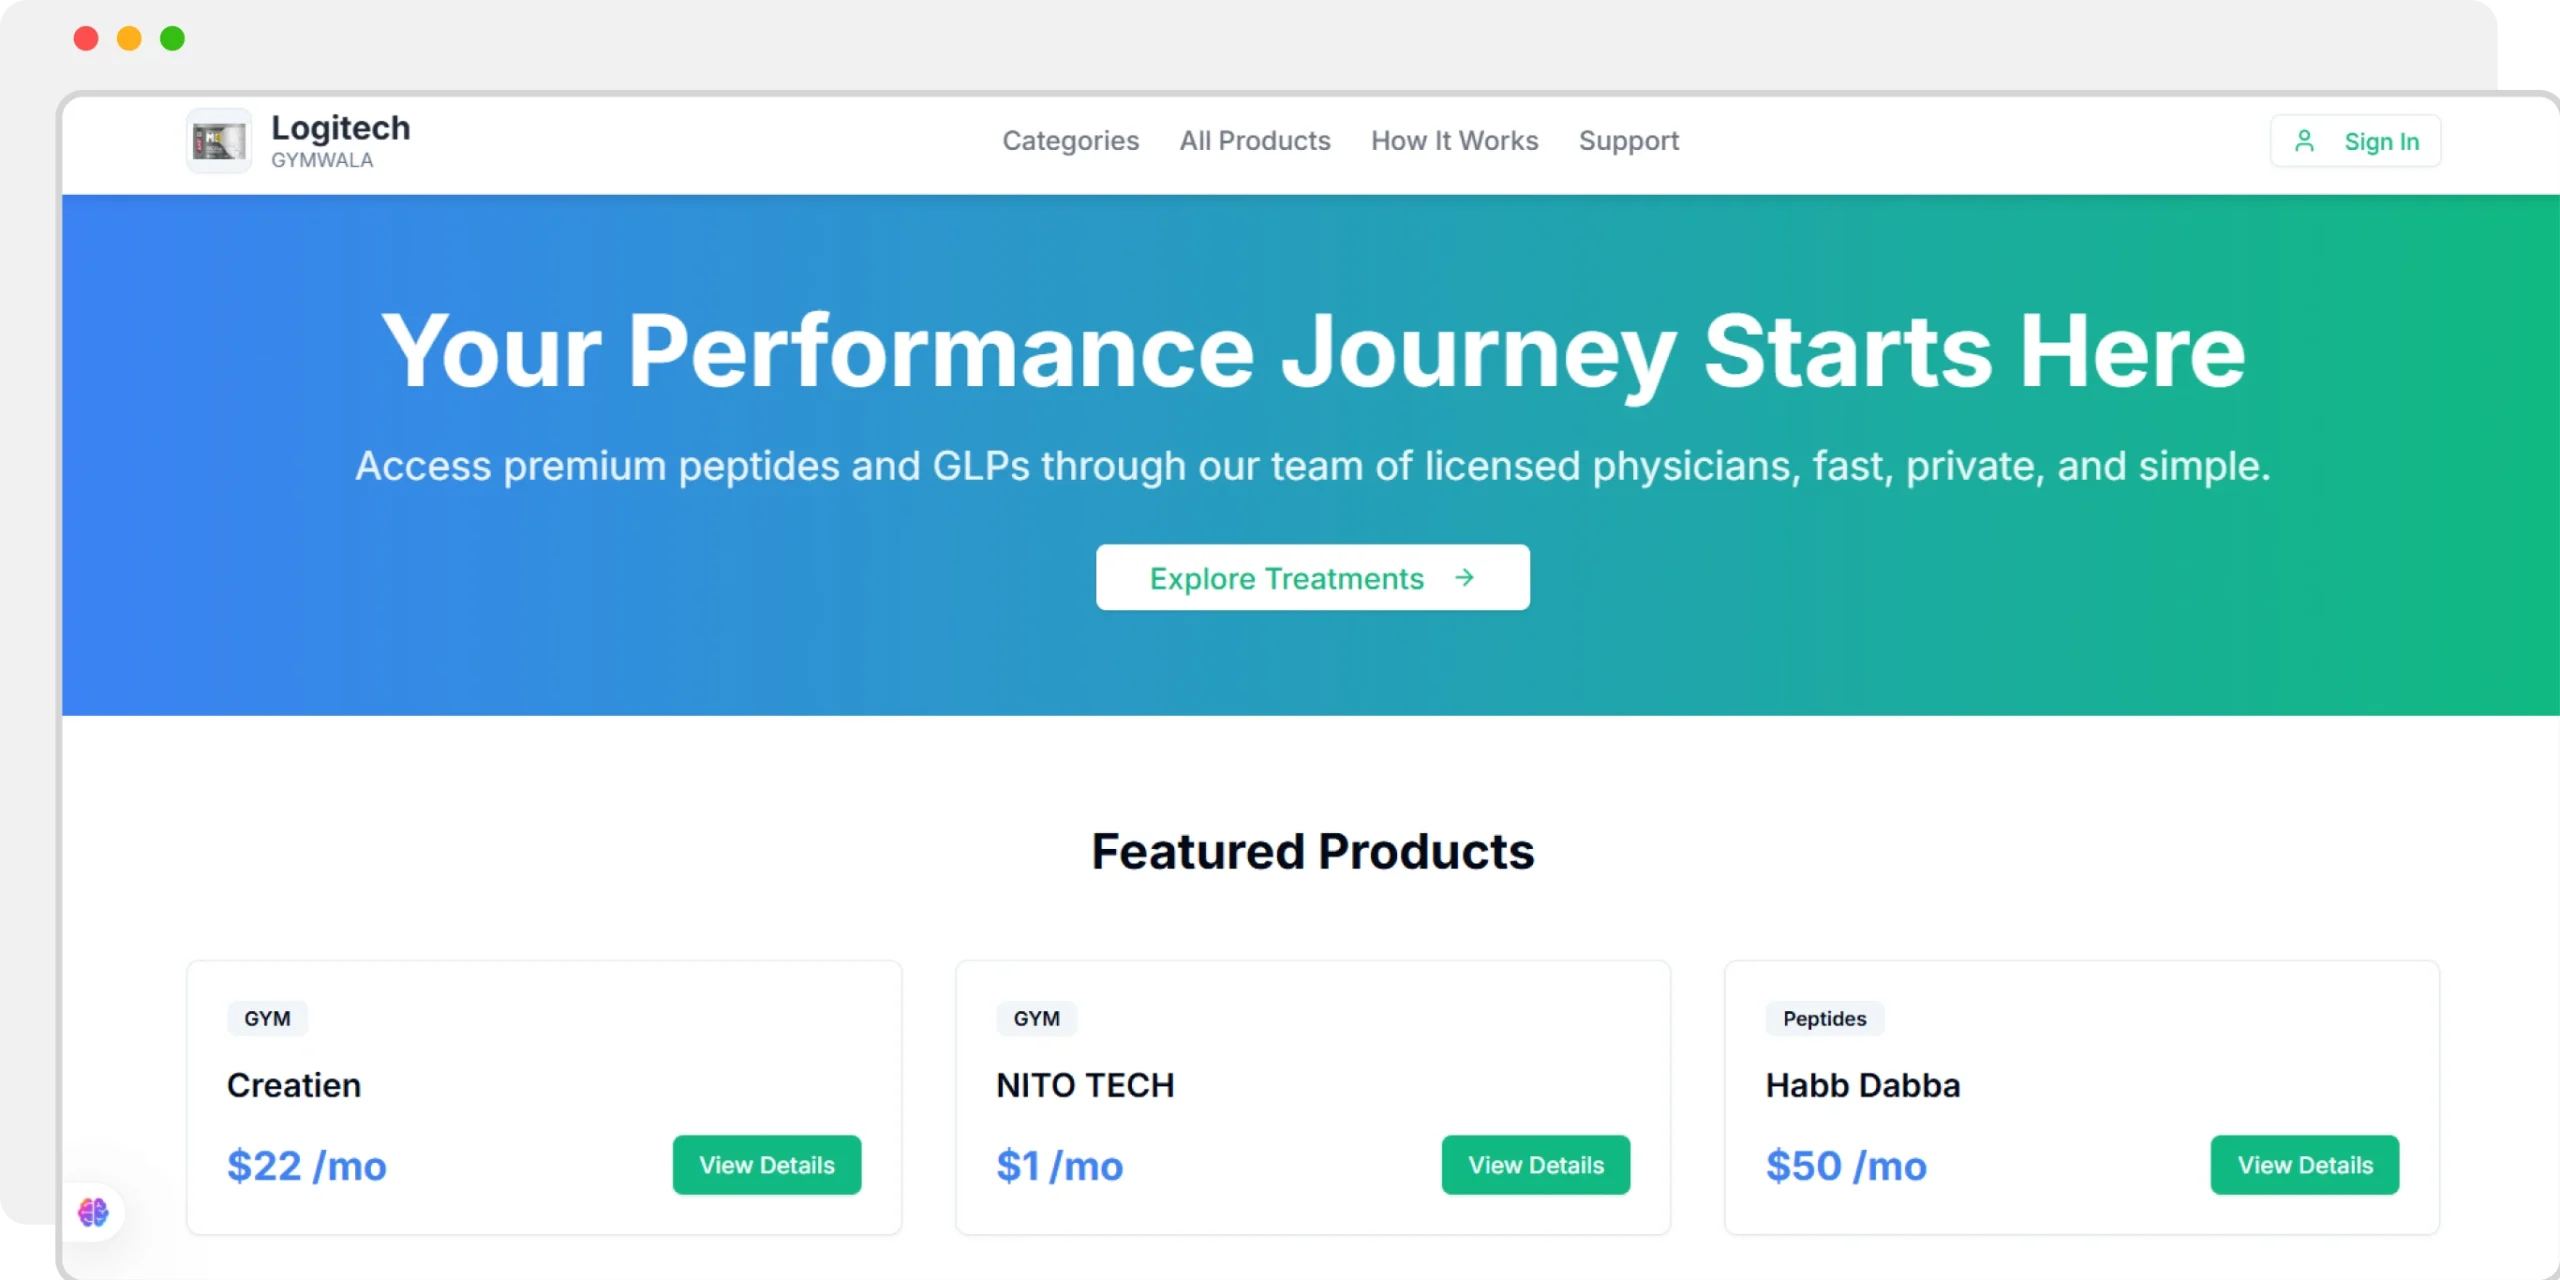Go to All Products page

[1254, 141]
